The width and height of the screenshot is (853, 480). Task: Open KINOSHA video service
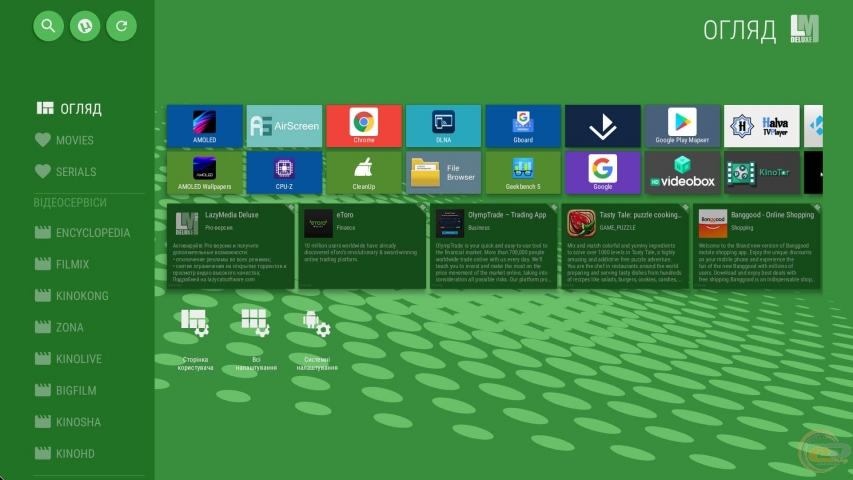67,422
